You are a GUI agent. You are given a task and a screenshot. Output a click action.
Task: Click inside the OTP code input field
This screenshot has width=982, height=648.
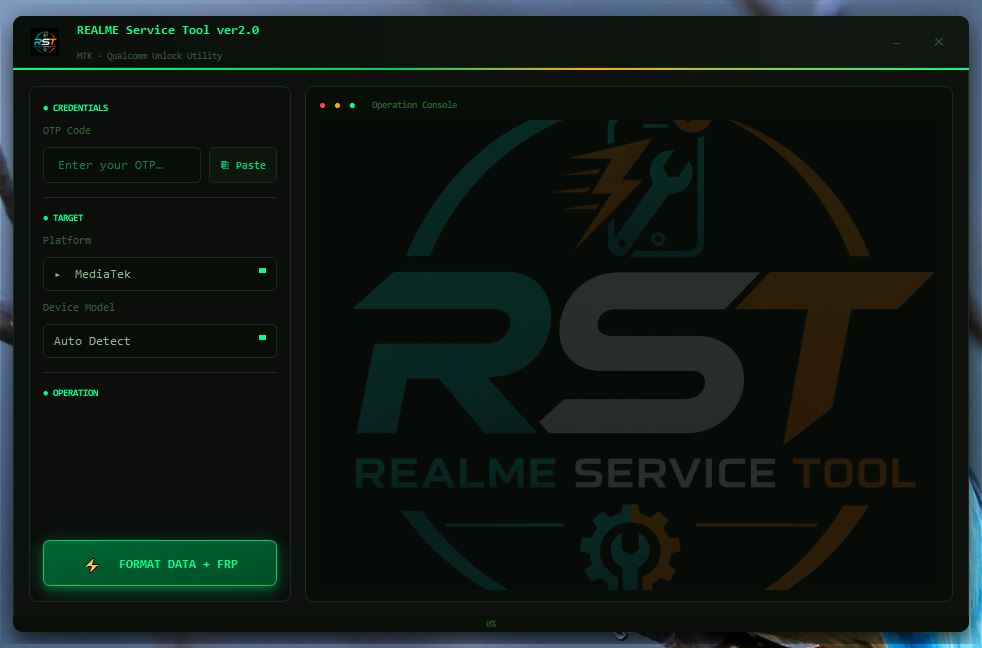click(x=122, y=165)
